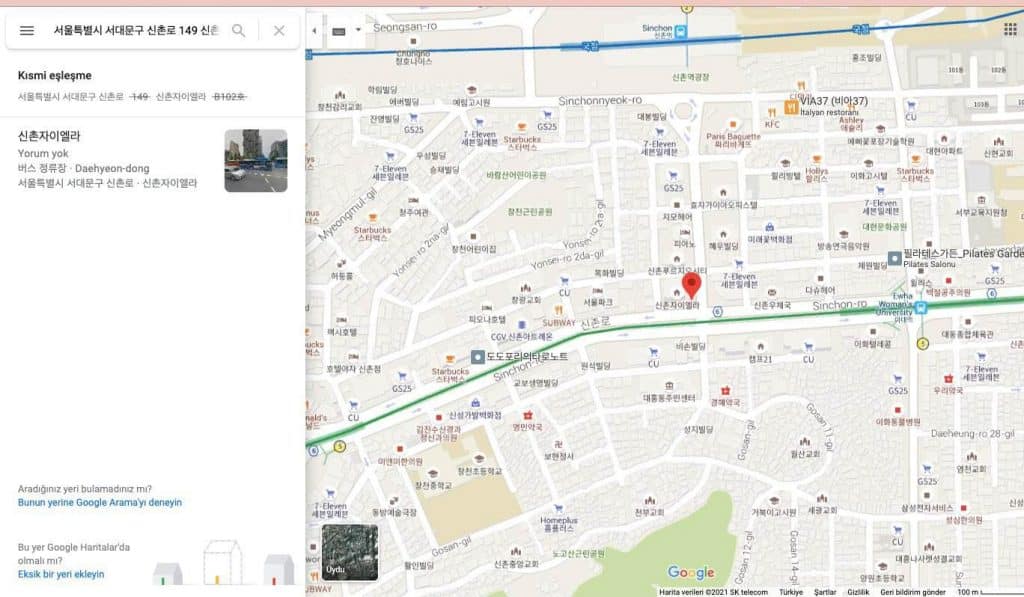1024x597 pixels.
Task: Click the magnifier search icon
Action: tap(239, 31)
